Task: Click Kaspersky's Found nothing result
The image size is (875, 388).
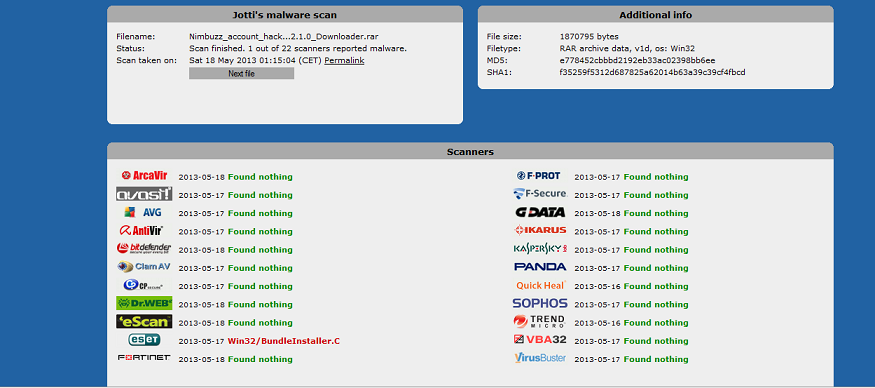Action: pos(656,250)
